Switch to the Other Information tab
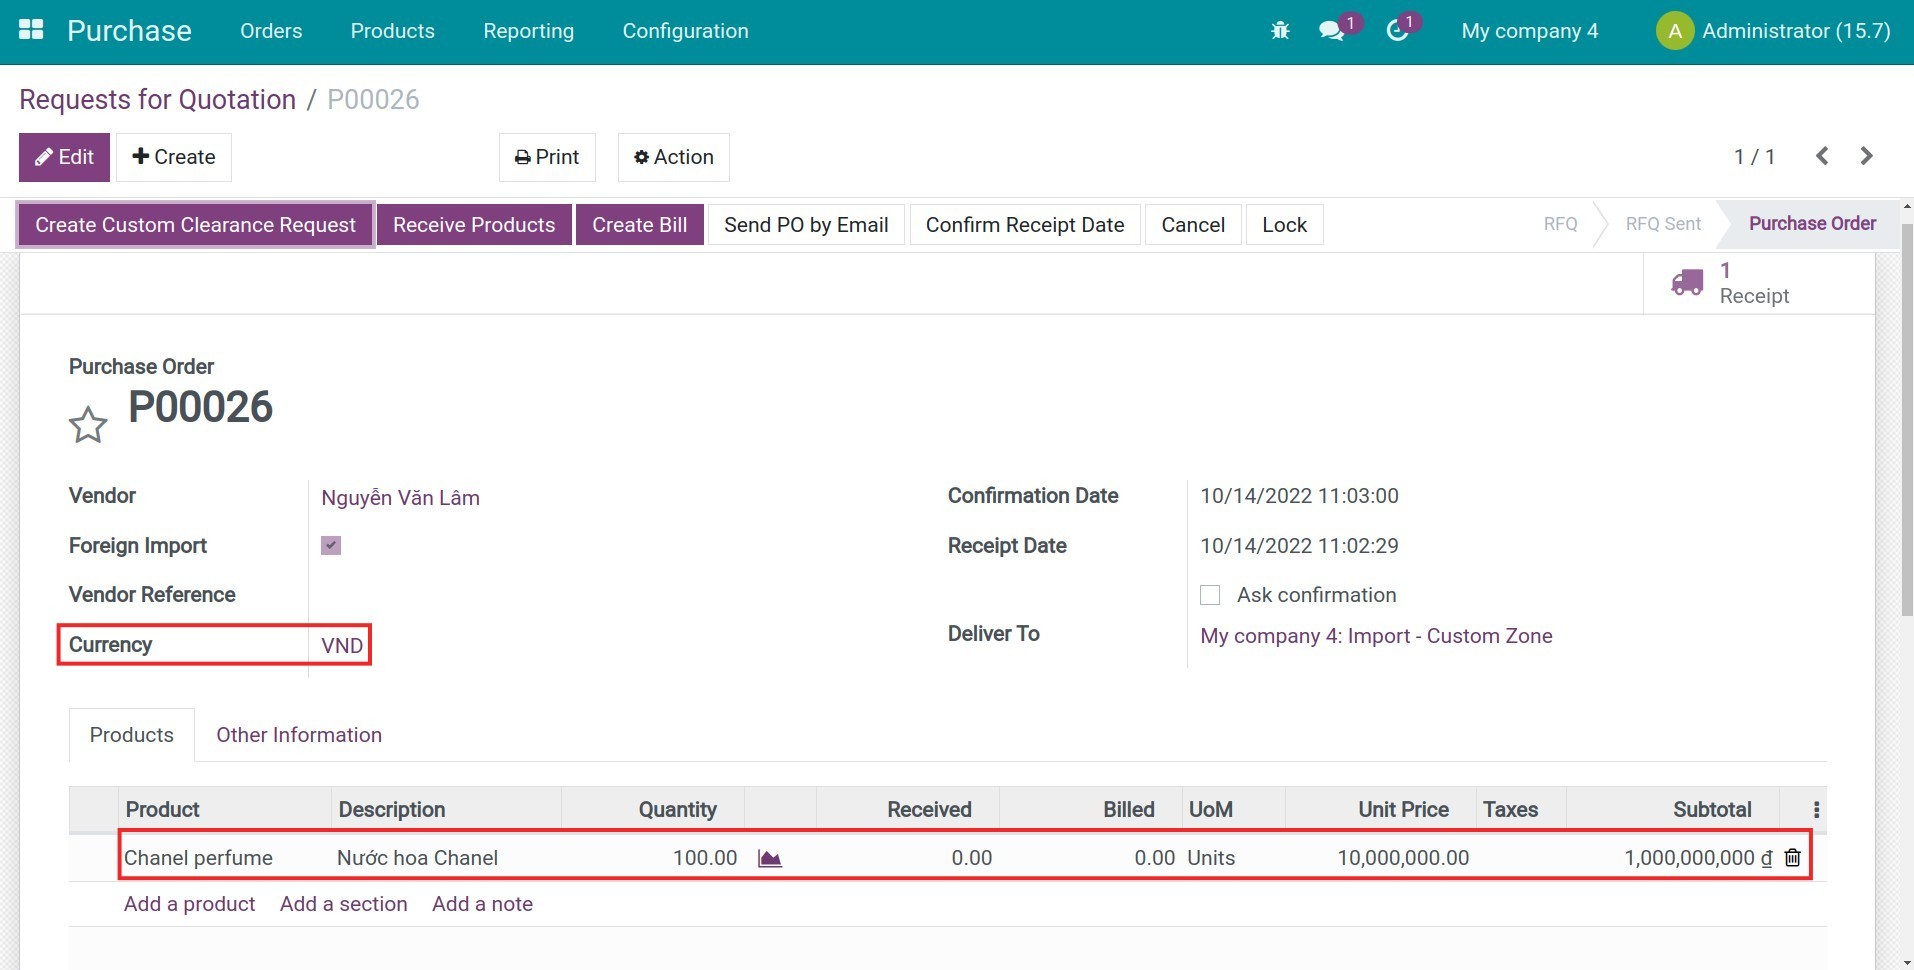This screenshot has width=1914, height=970. pos(298,734)
